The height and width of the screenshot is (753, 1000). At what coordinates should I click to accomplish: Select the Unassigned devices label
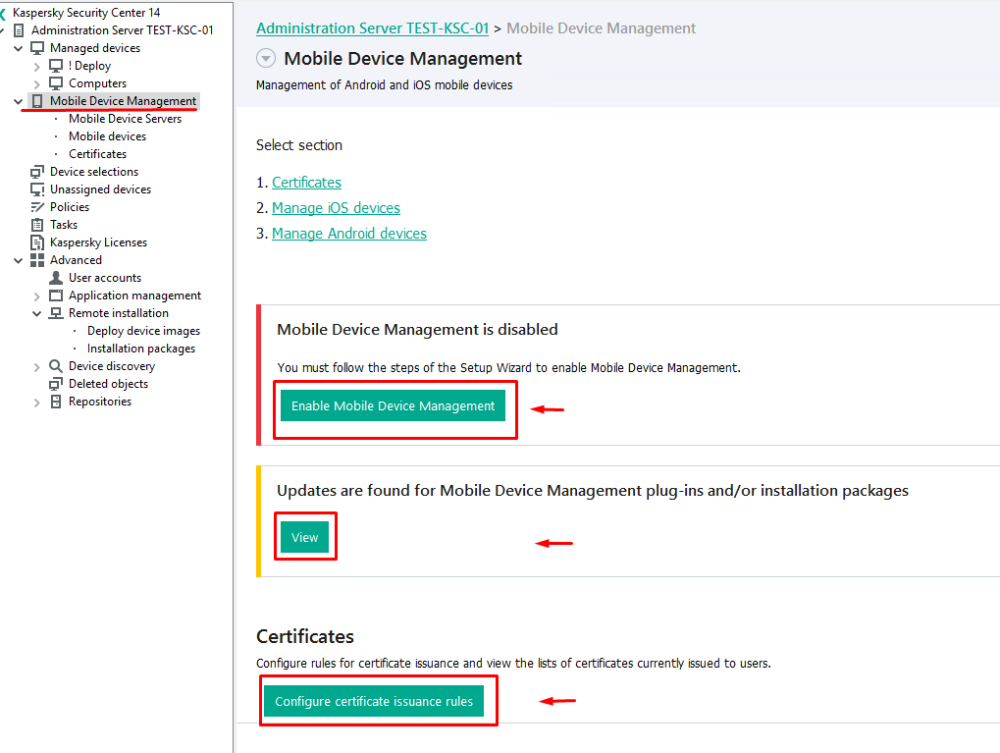[101, 189]
